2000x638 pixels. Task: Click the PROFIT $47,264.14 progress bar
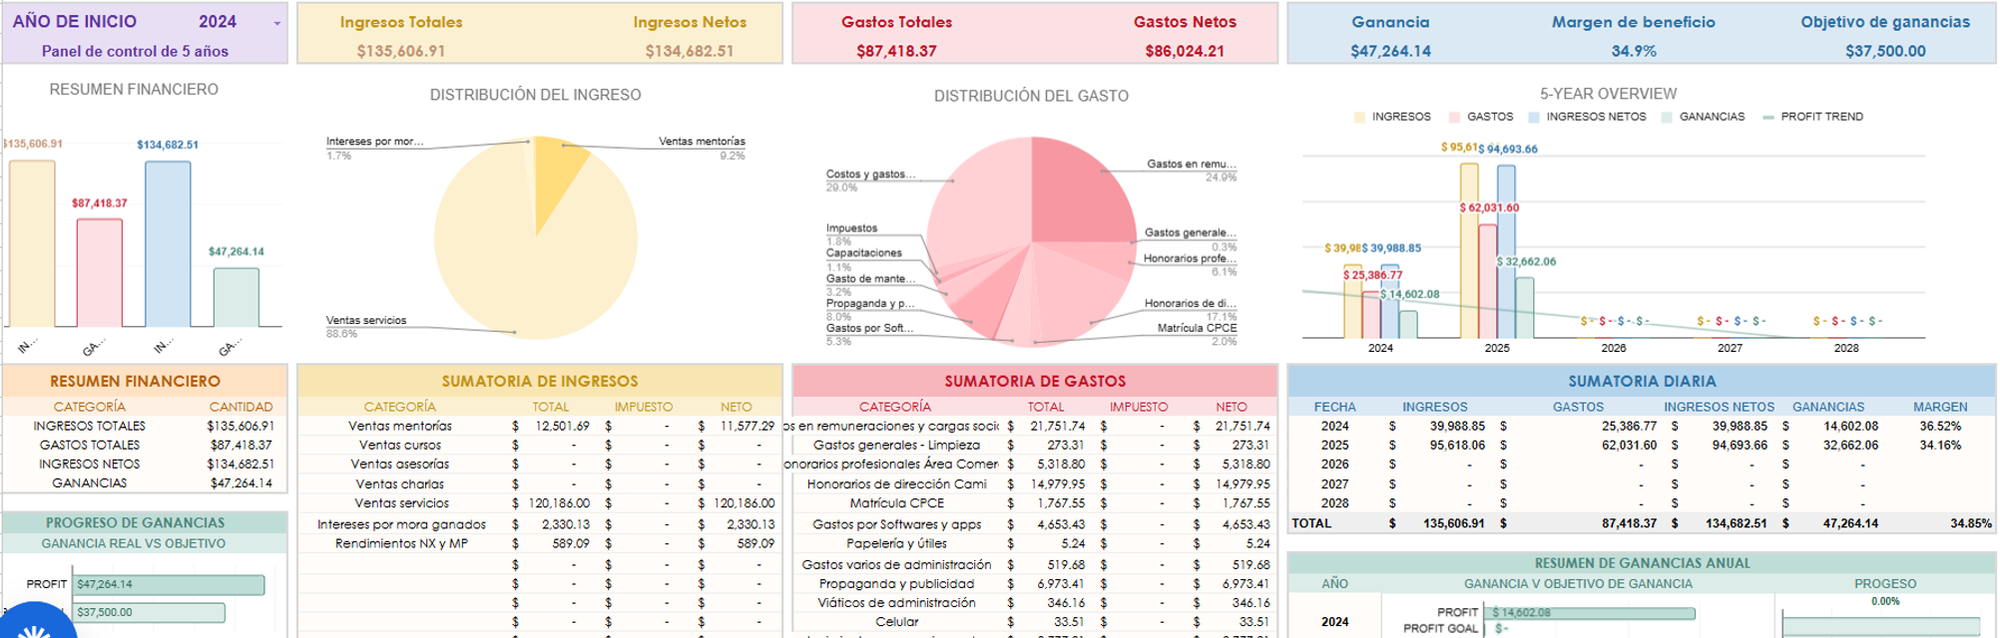click(x=170, y=585)
